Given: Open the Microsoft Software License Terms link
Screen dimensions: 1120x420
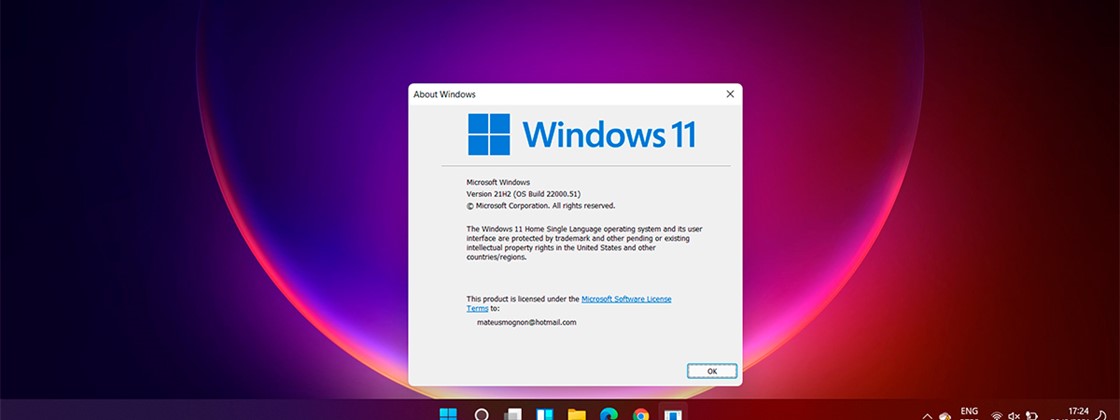Looking at the screenshot, I should tap(626, 299).
